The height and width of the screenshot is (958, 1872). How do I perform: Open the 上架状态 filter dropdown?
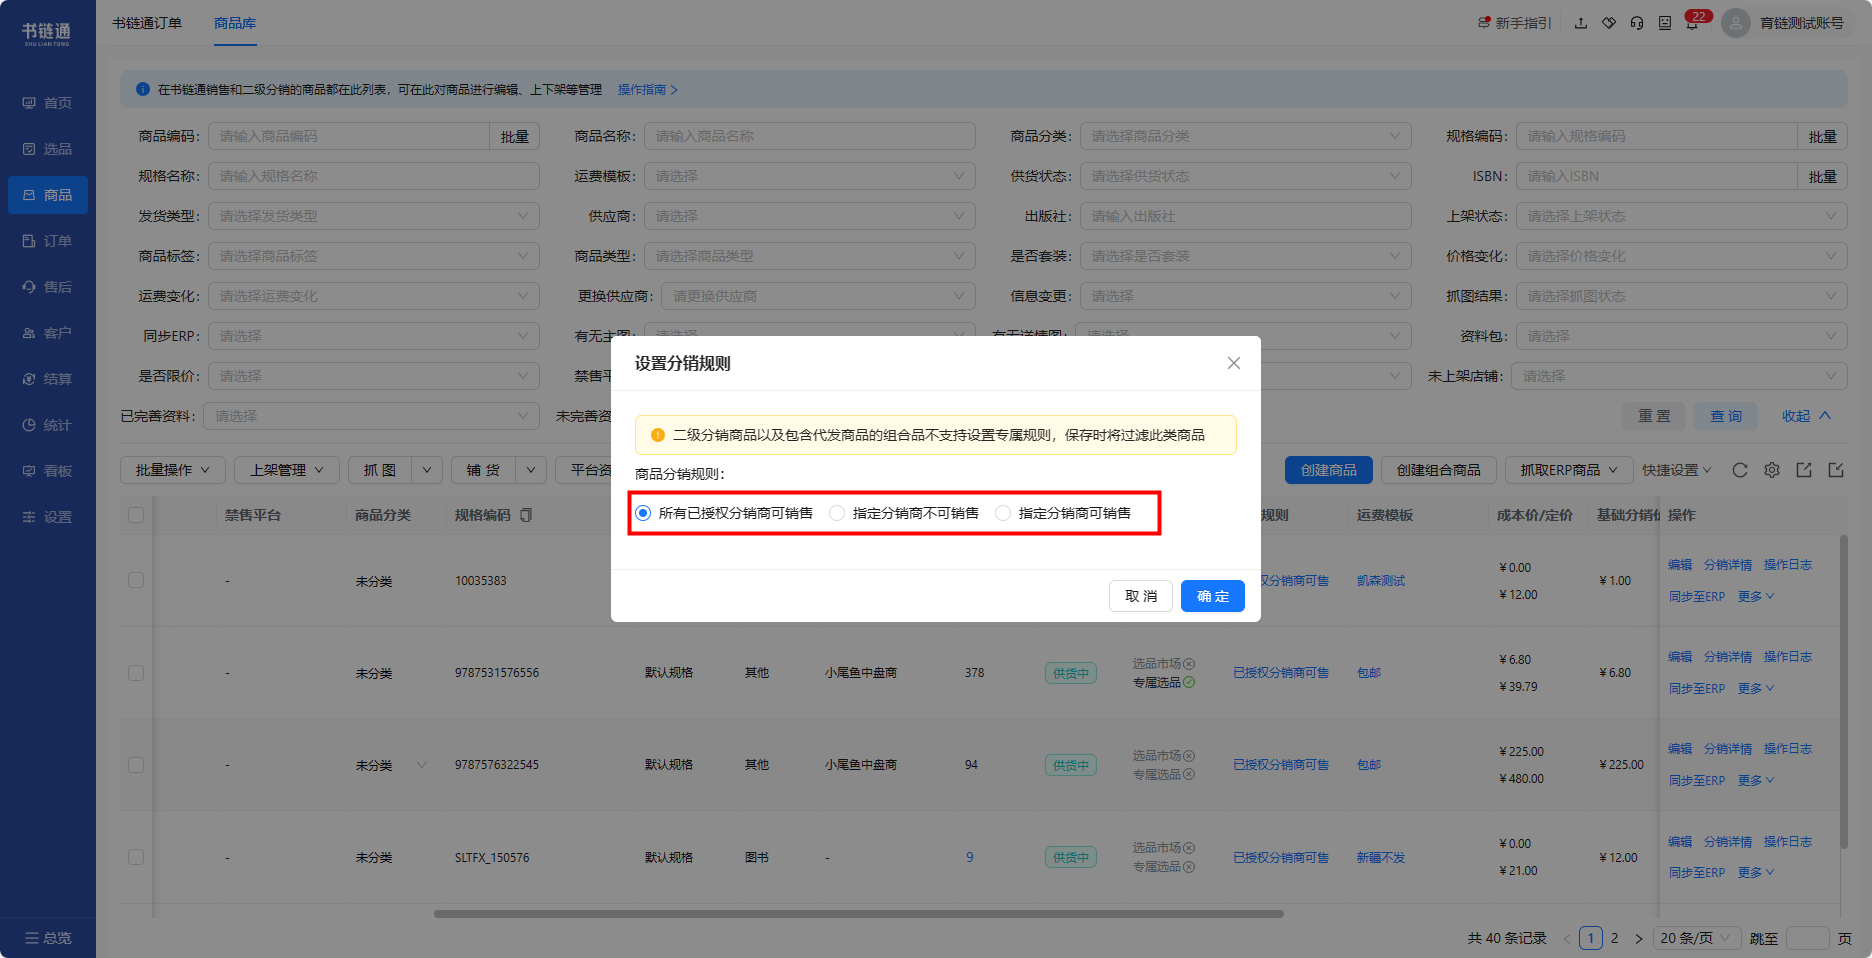(1681, 216)
